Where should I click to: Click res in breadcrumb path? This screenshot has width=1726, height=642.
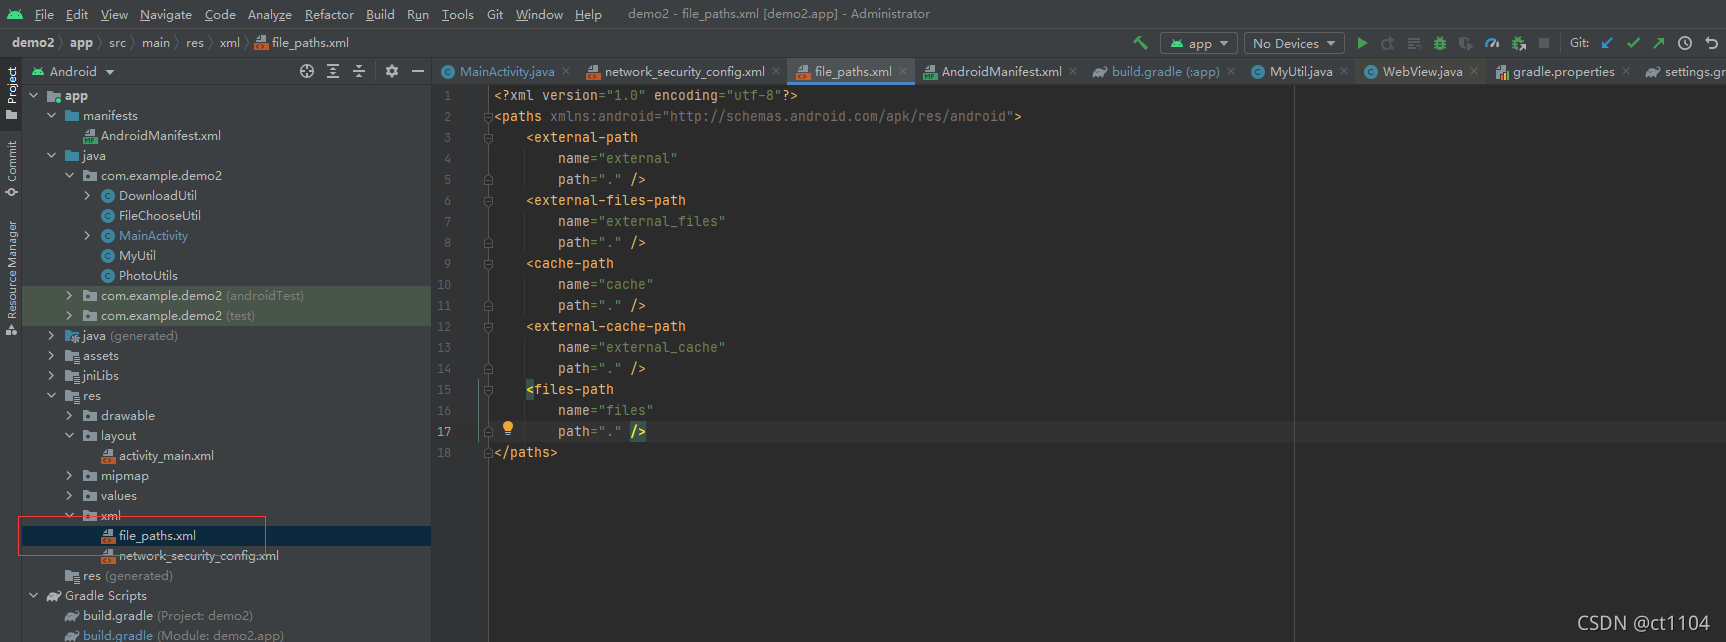tap(195, 43)
